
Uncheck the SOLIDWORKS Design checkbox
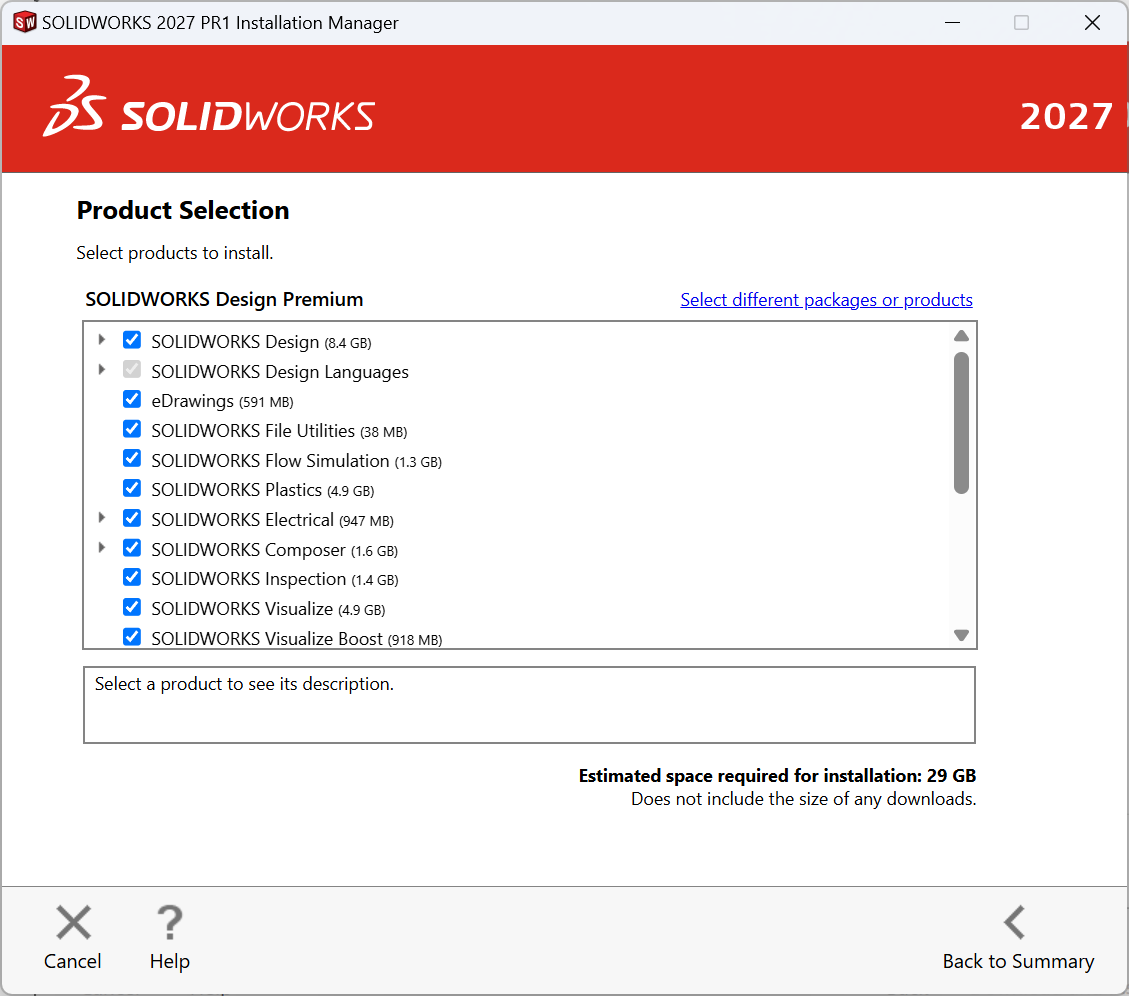coord(132,340)
